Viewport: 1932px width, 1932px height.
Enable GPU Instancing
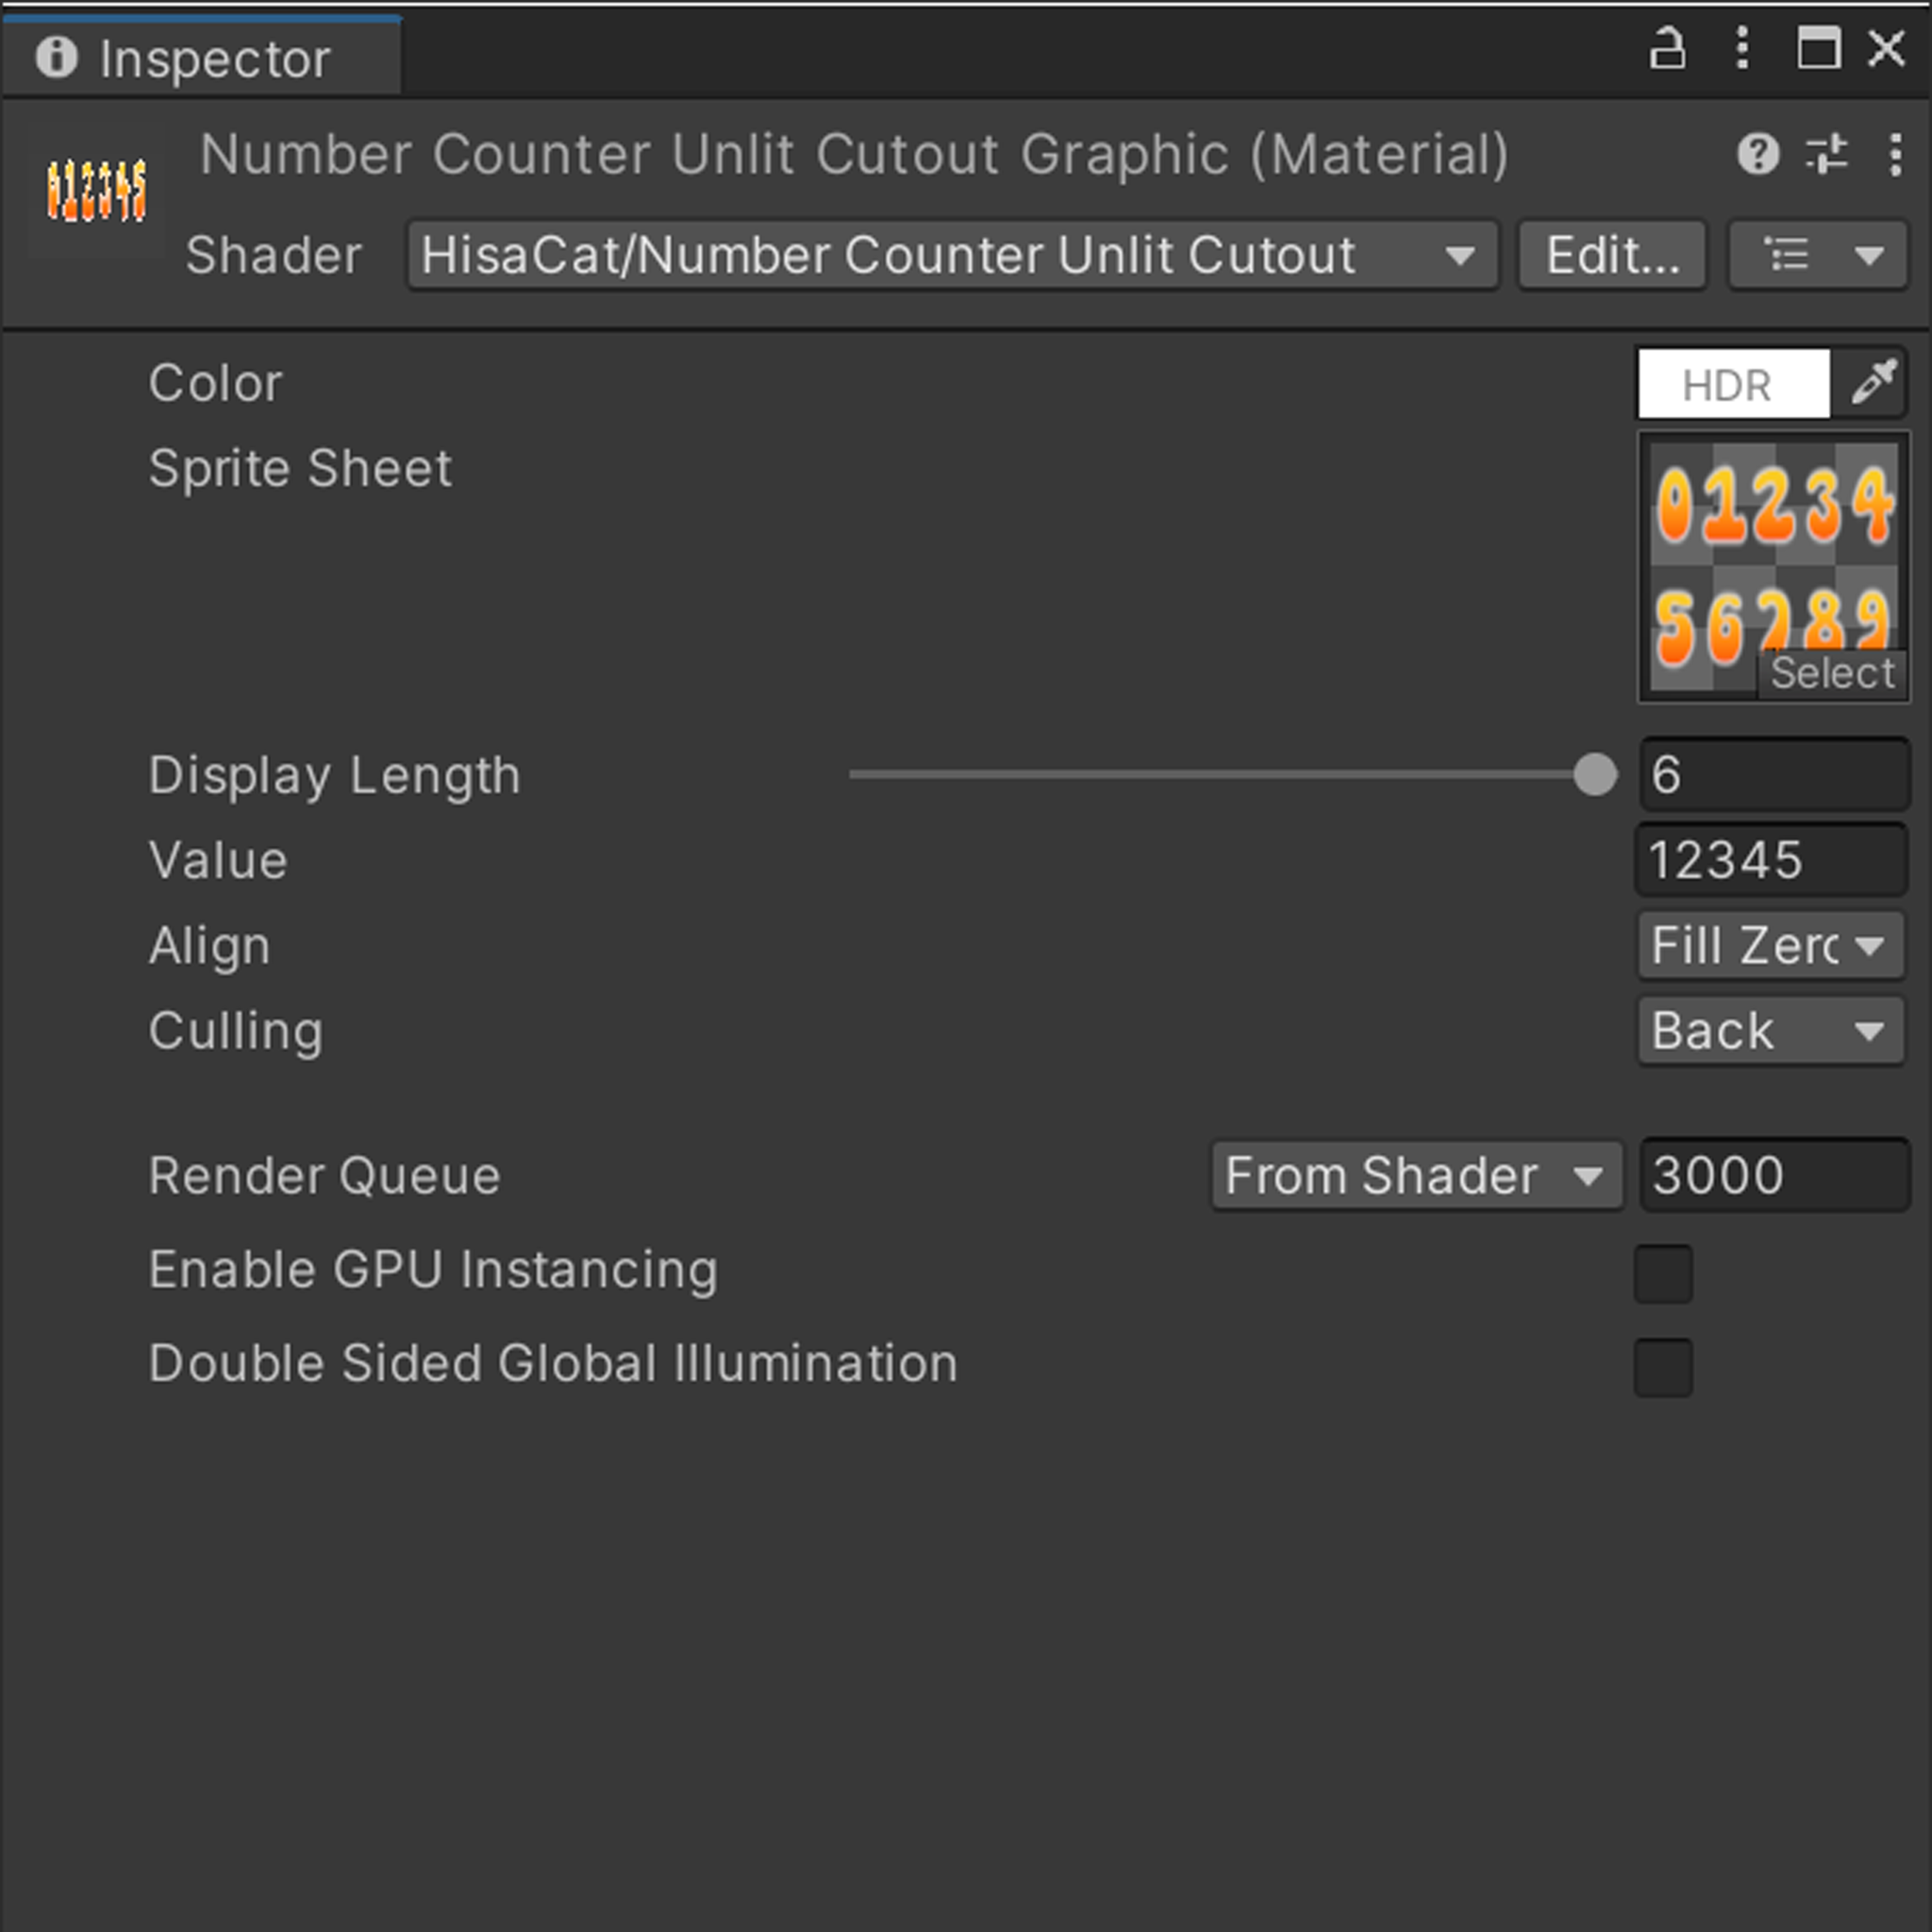1662,1273
